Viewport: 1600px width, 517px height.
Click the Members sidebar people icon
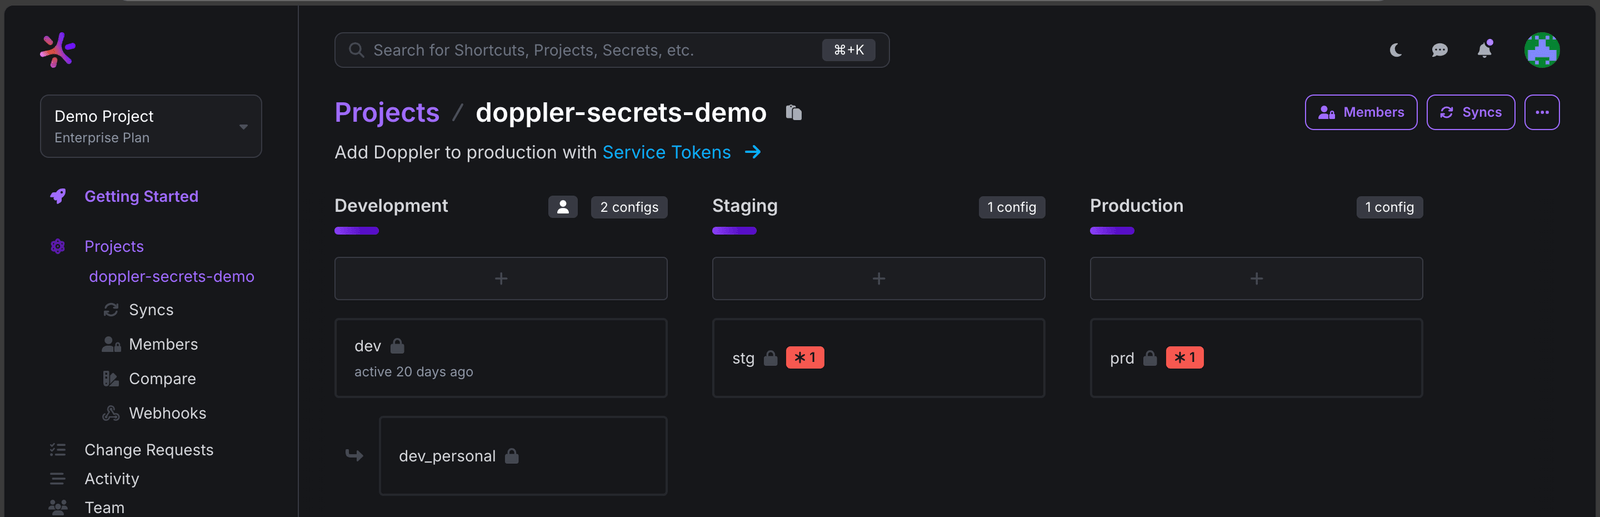[111, 344]
